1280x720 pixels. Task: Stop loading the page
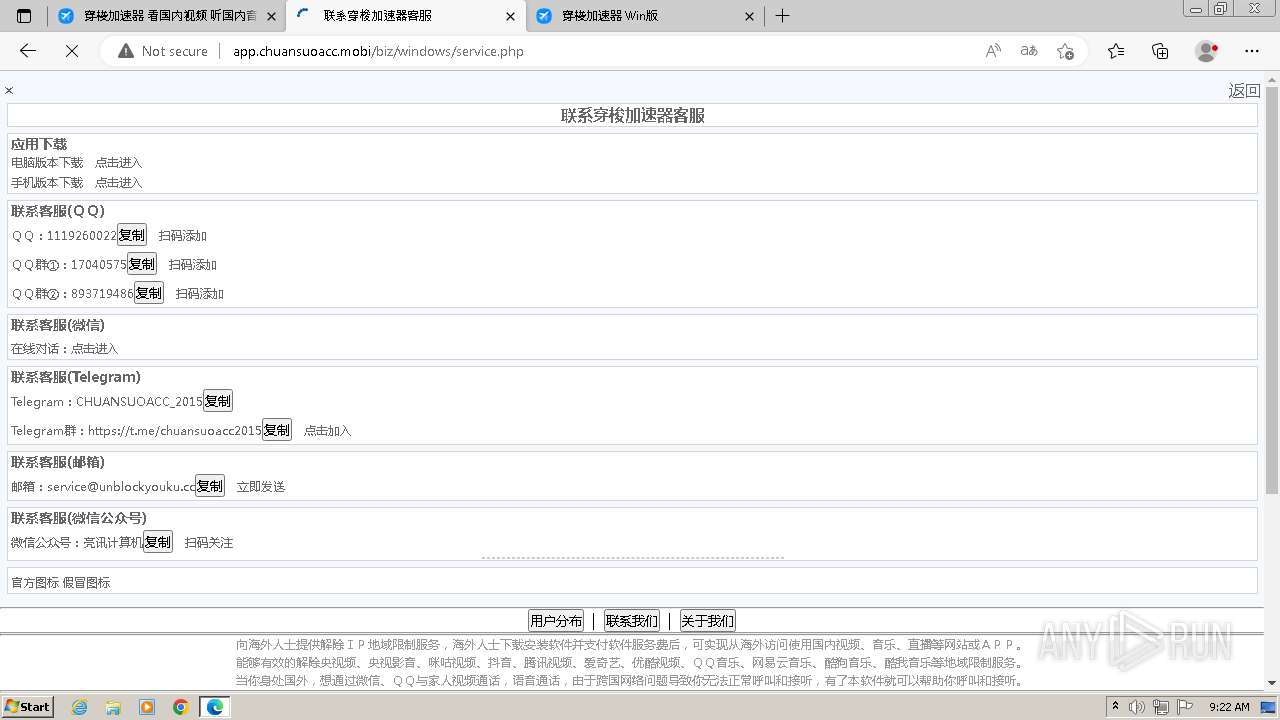click(71, 51)
